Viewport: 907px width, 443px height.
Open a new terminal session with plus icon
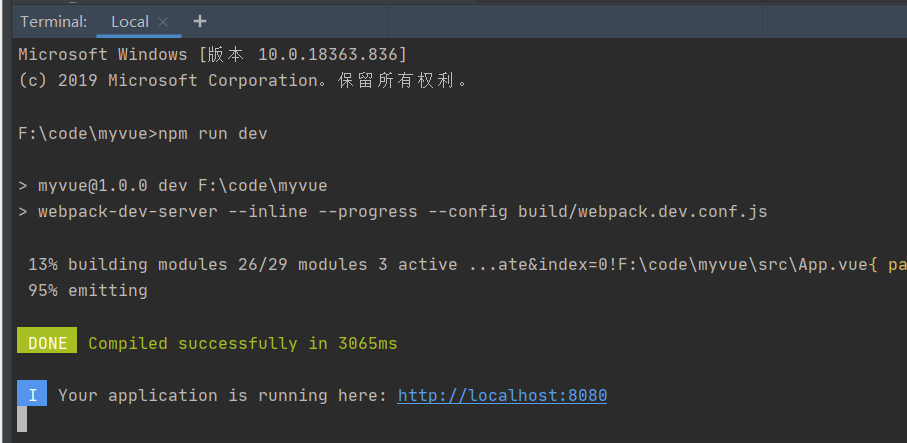tap(200, 21)
